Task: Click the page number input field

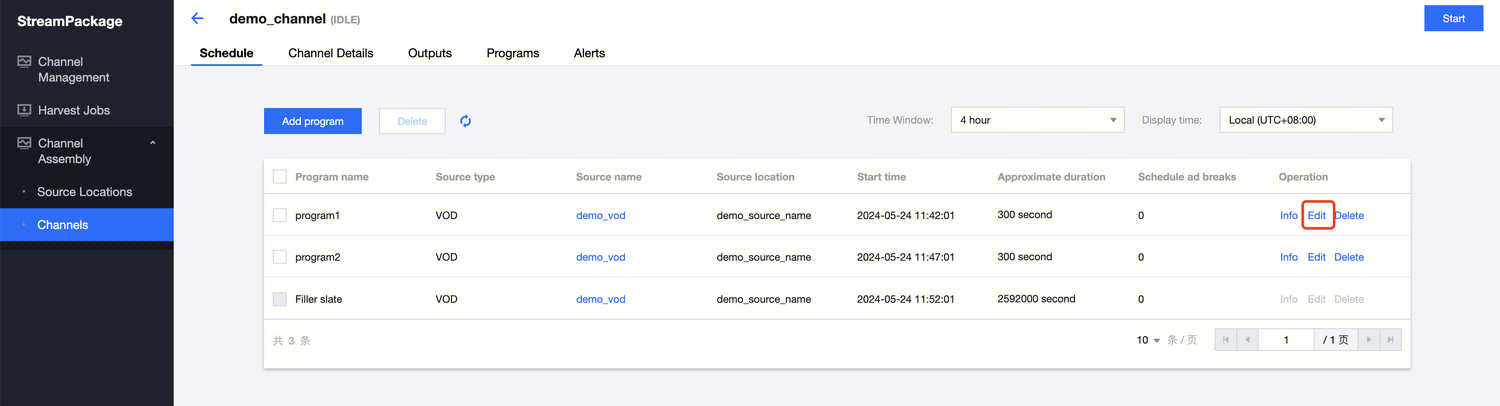Action: 1286,340
